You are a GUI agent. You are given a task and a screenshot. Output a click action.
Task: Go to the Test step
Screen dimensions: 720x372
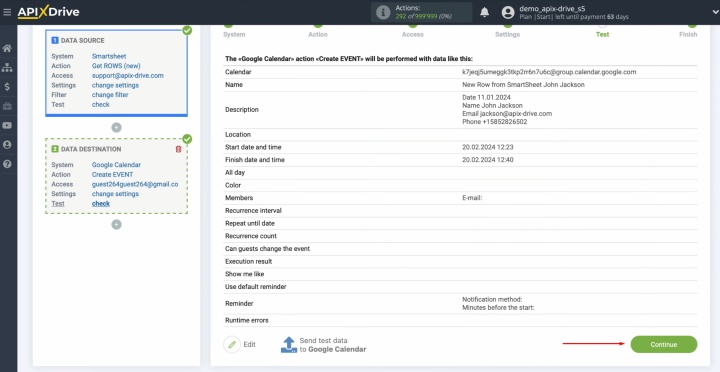[602, 34]
